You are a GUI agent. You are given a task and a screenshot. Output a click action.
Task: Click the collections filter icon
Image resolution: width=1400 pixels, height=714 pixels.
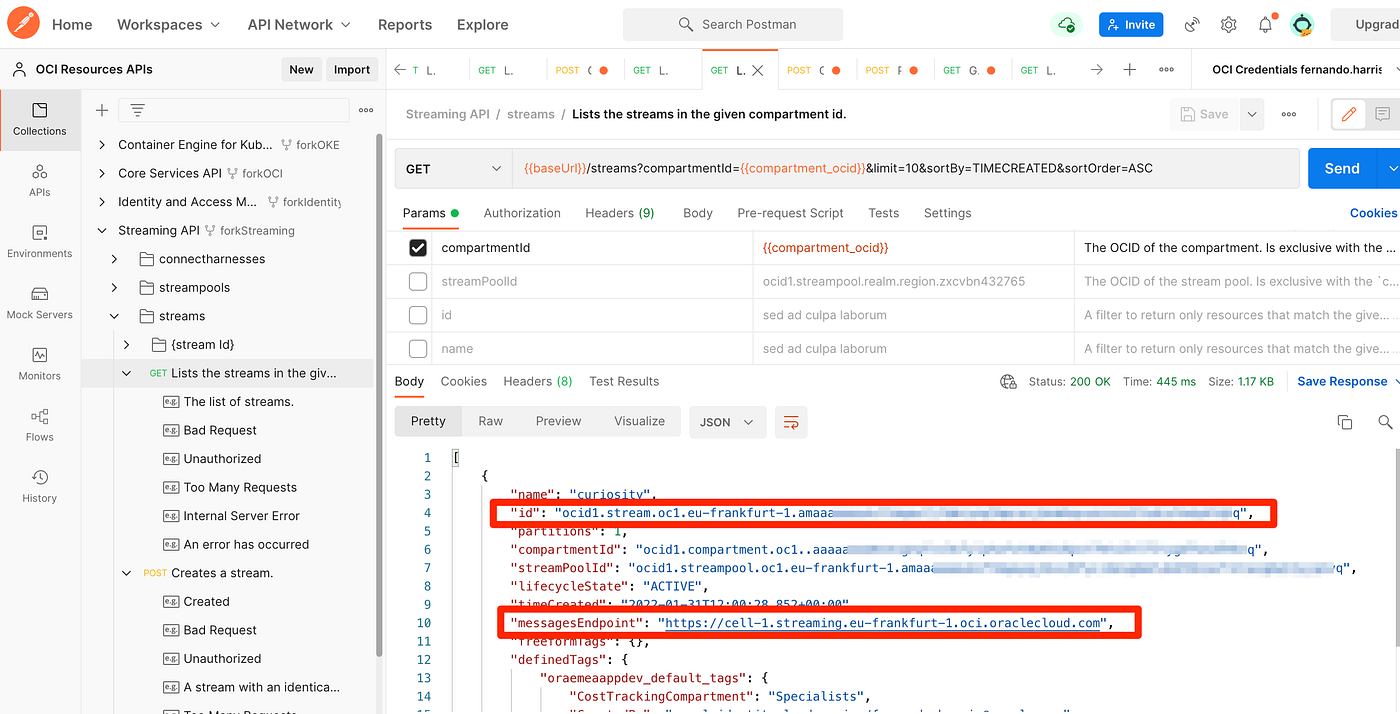[137, 110]
